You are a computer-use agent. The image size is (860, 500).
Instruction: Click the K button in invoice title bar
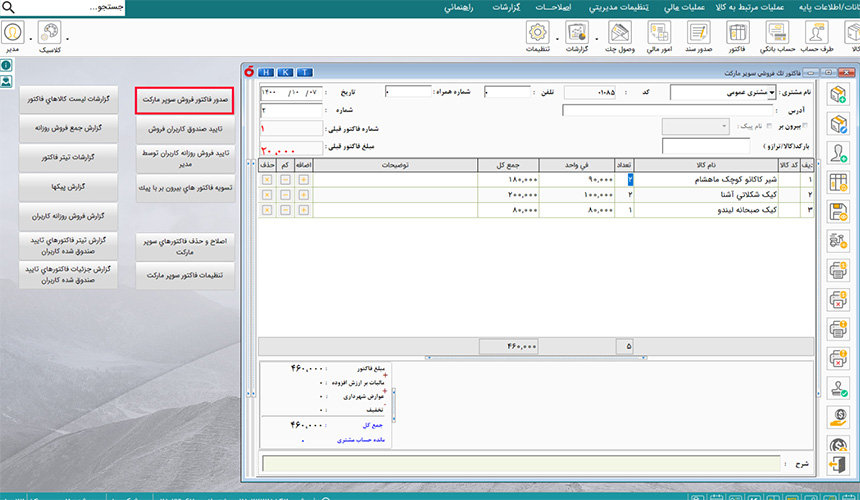285,72
